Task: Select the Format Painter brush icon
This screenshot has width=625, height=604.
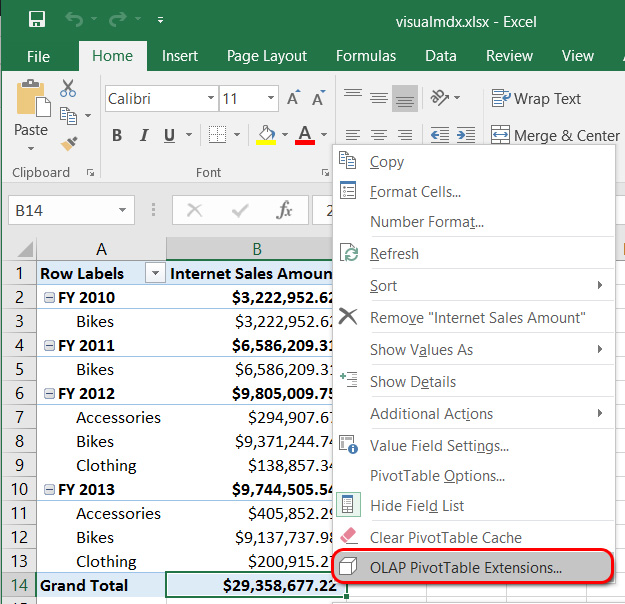Action: (68, 143)
